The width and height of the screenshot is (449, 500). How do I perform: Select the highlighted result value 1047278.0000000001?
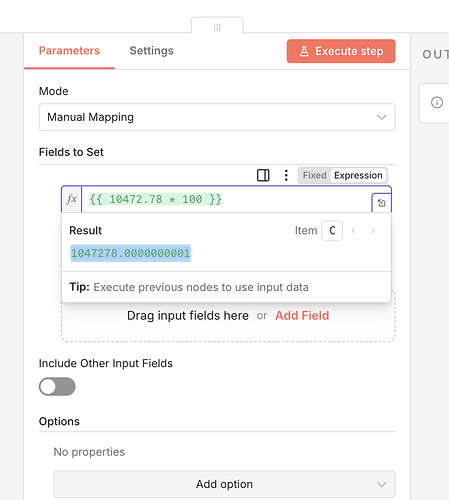[x=130, y=253]
